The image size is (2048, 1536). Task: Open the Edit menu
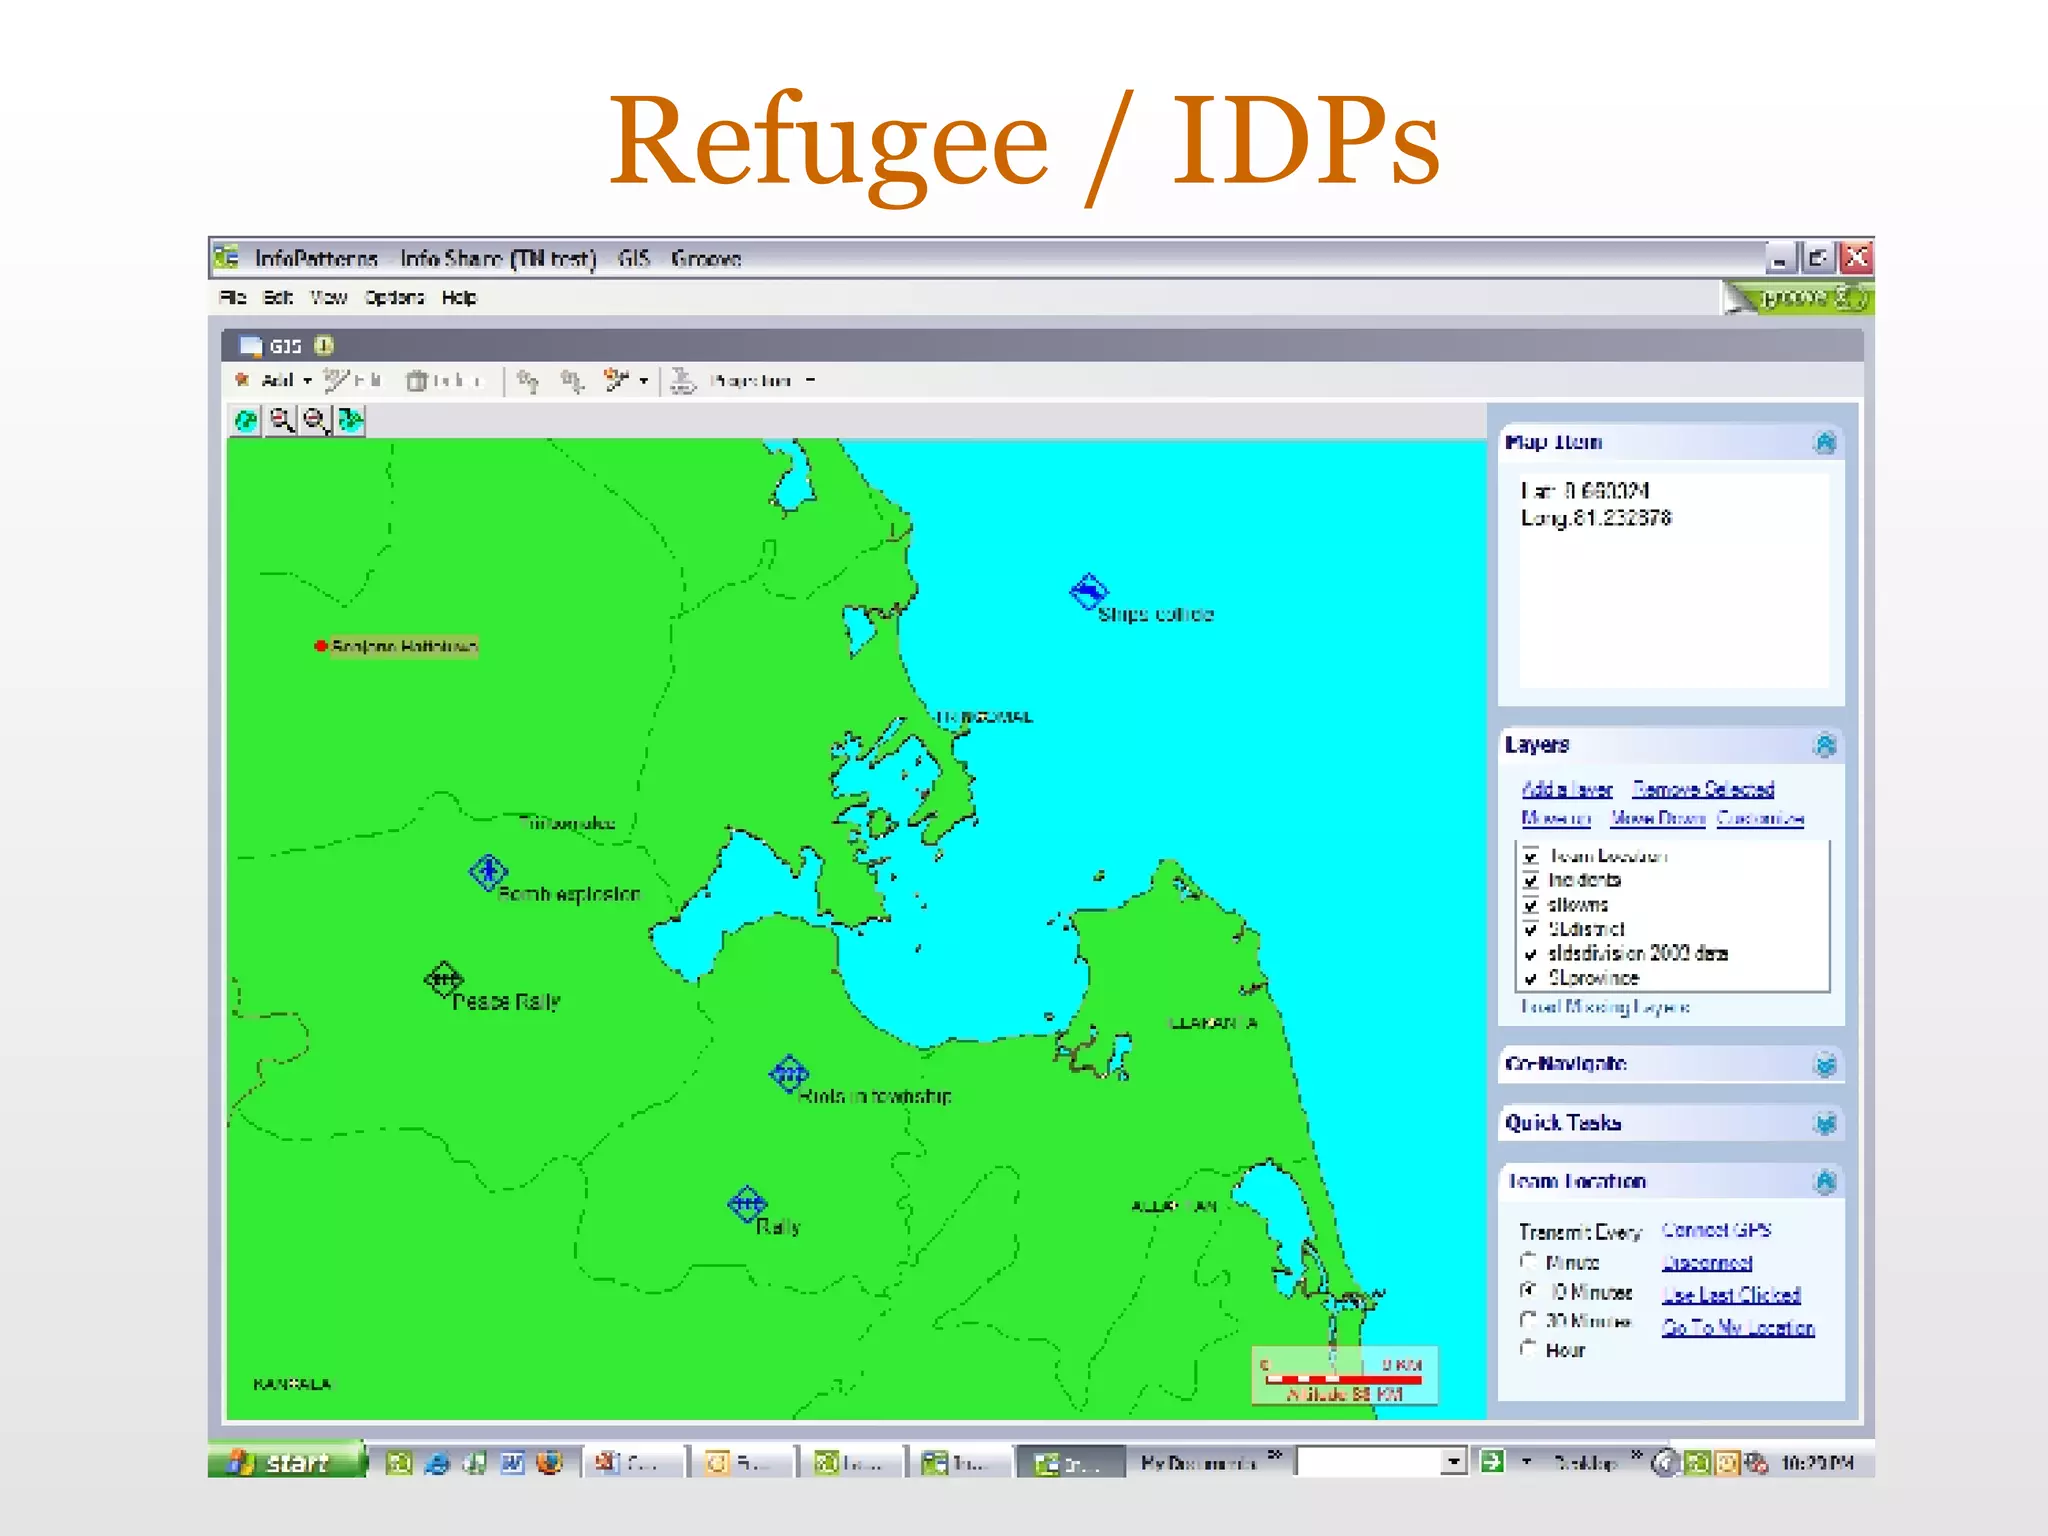[278, 298]
